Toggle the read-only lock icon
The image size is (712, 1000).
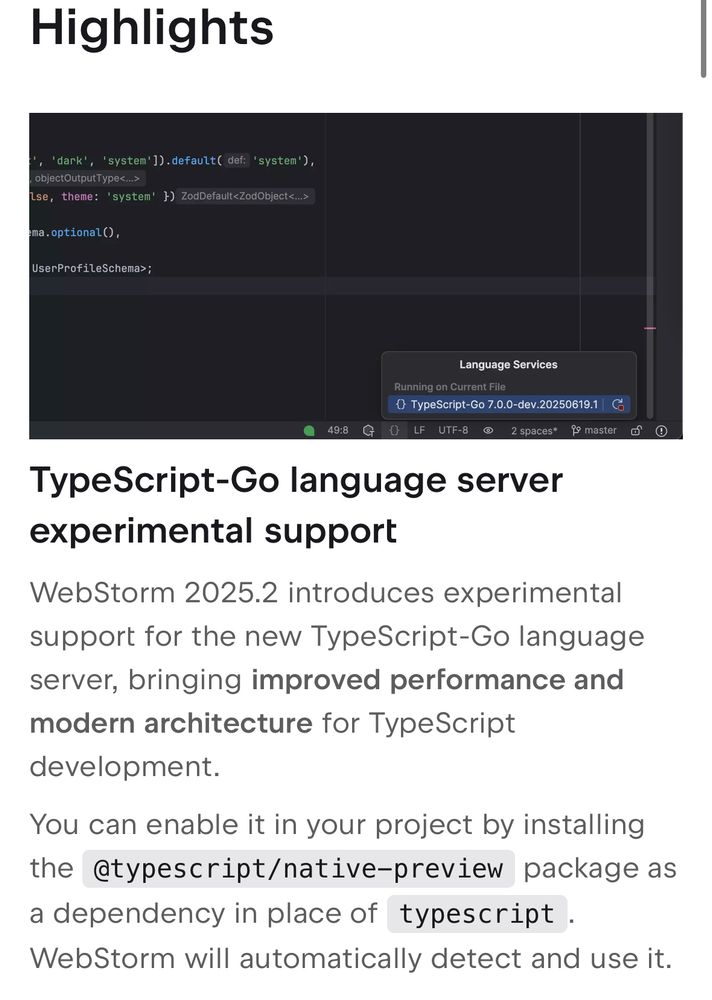coord(635,430)
